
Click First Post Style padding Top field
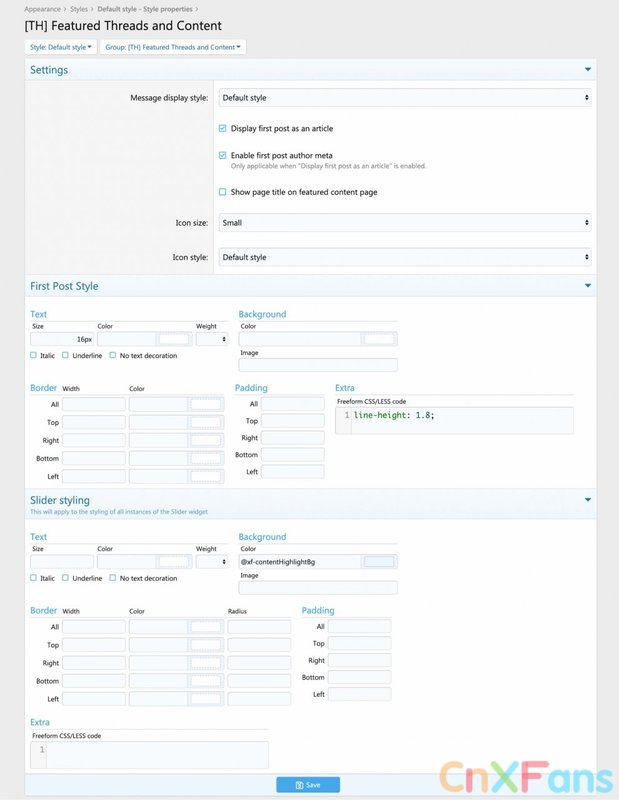point(292,421)
